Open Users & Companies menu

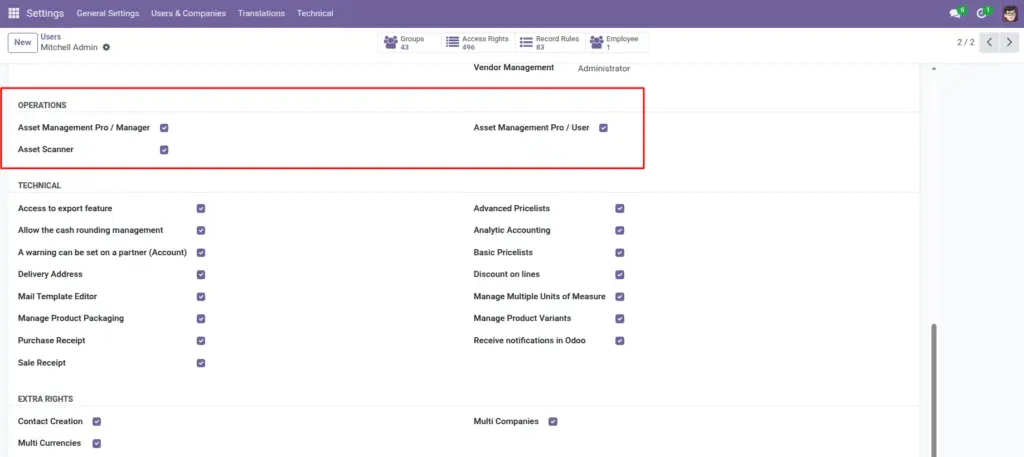[x=188, y=13]
